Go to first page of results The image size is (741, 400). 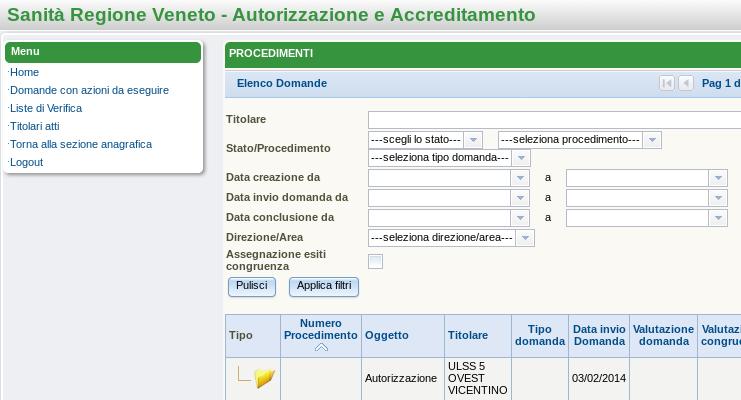[667, 83]
